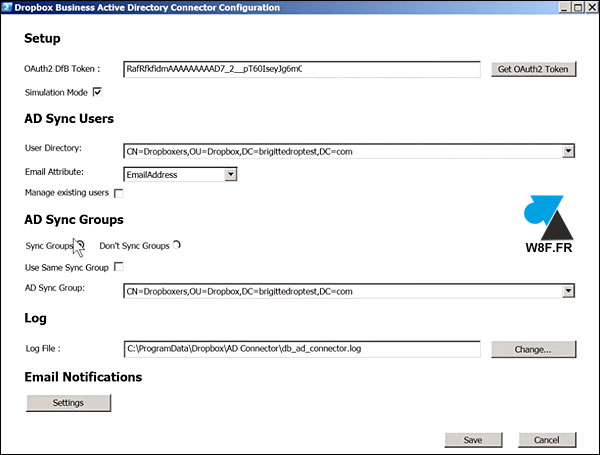Image resolution: width=600 pixels, height=455 pixels.
Task: Select Don't Sync Groups radio button
Action: click(176, 245)
